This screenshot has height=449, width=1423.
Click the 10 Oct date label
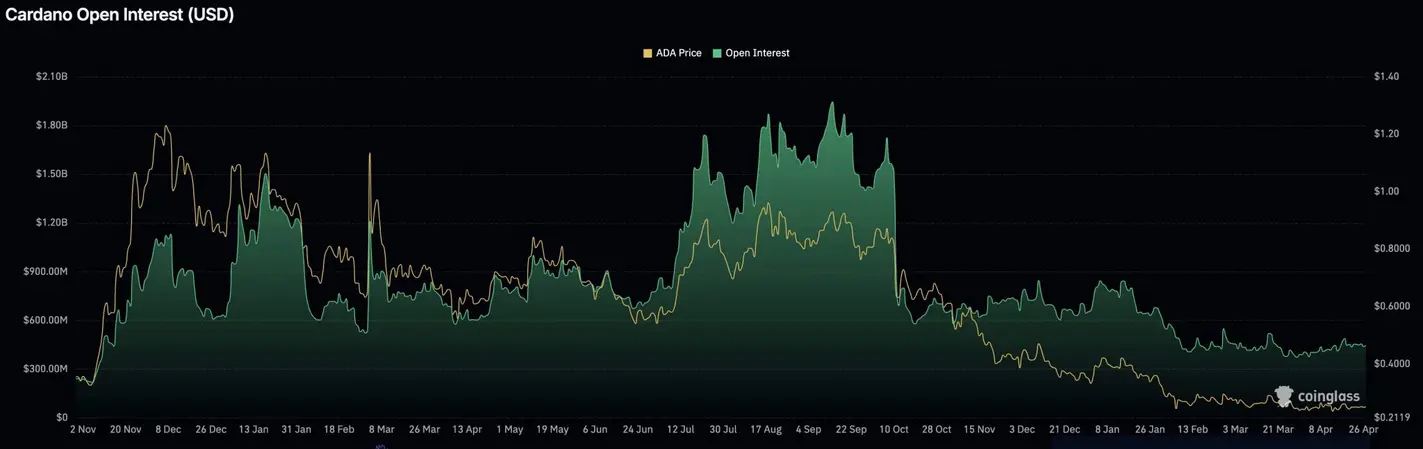pos(893,430)
